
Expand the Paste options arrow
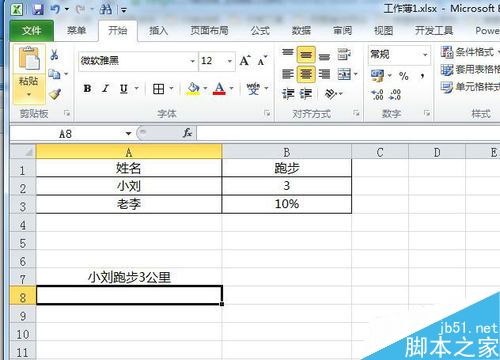click(29, 94)
